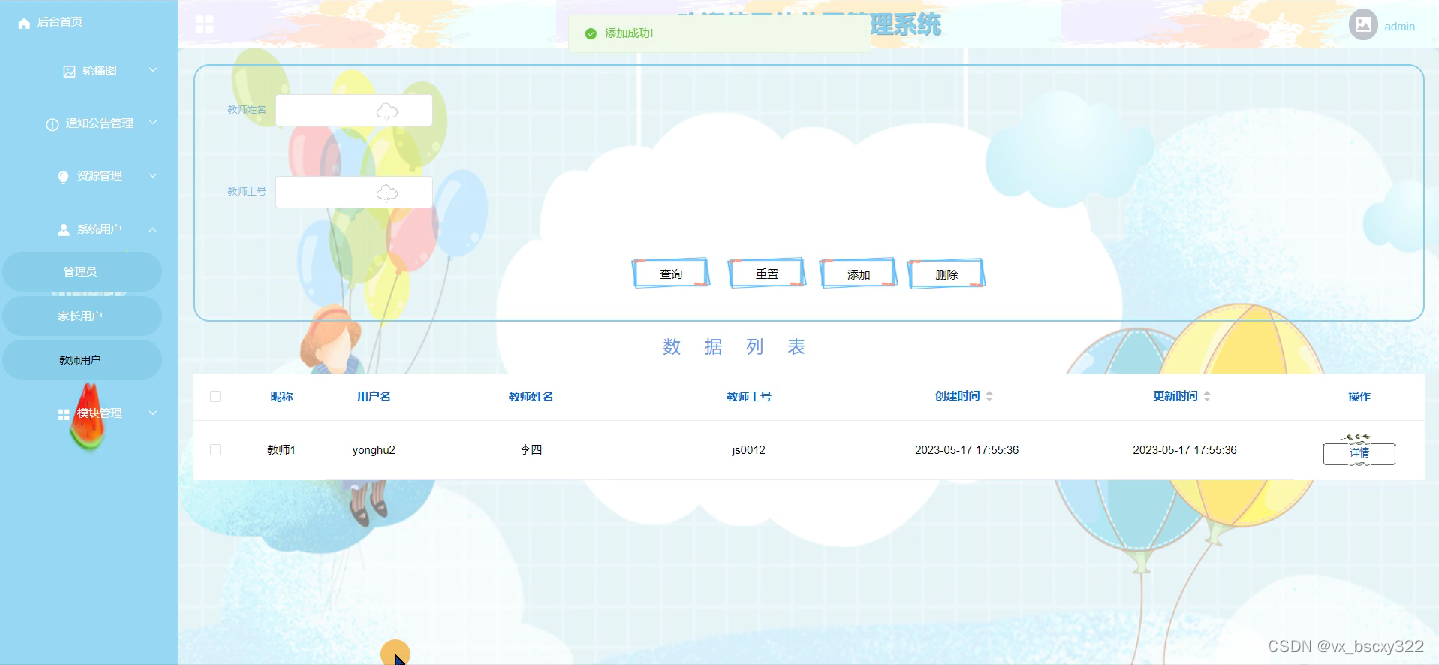The image size is (1439, 665).
Task: Click the 添加成功 notification message
Action: 629,33
